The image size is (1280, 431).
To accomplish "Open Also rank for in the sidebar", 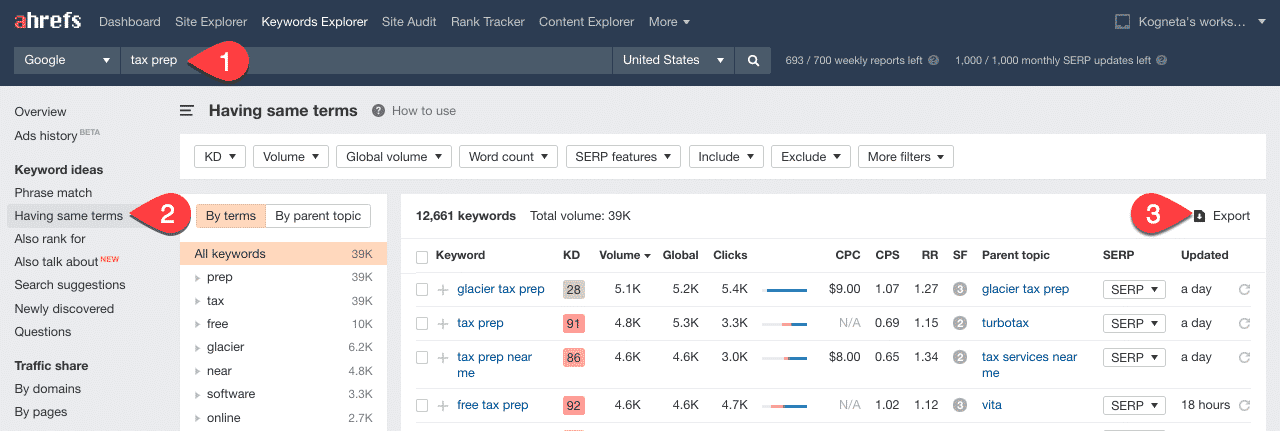I will 50,238.
